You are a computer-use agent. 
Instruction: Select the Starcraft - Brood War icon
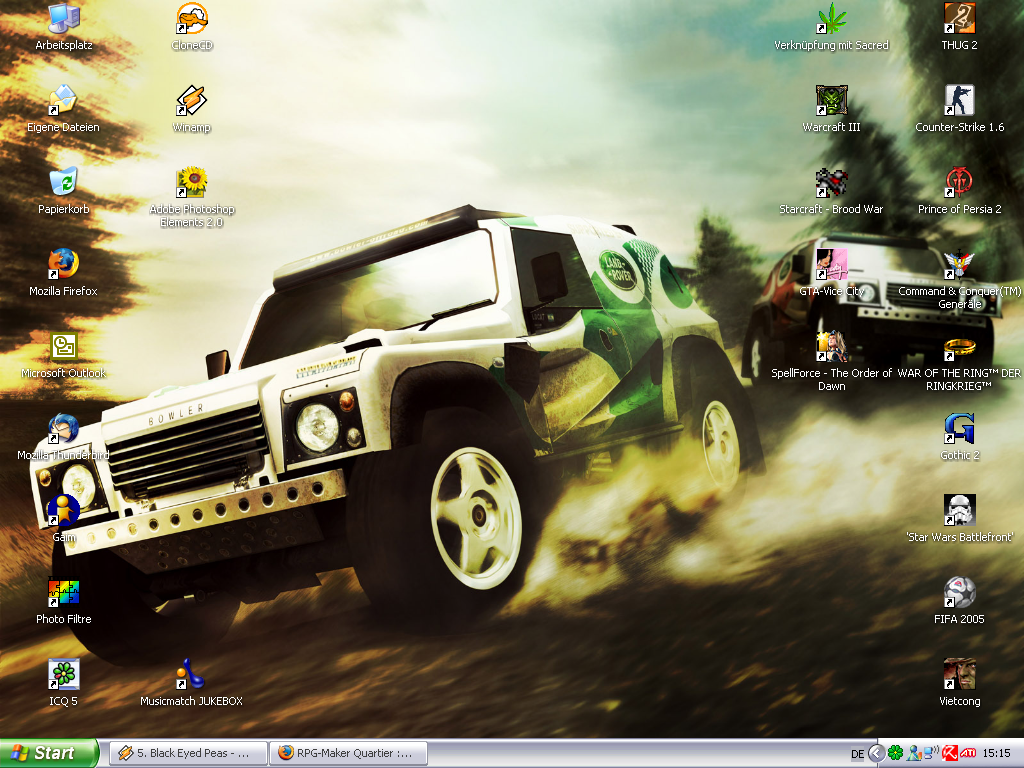[831, 183]
